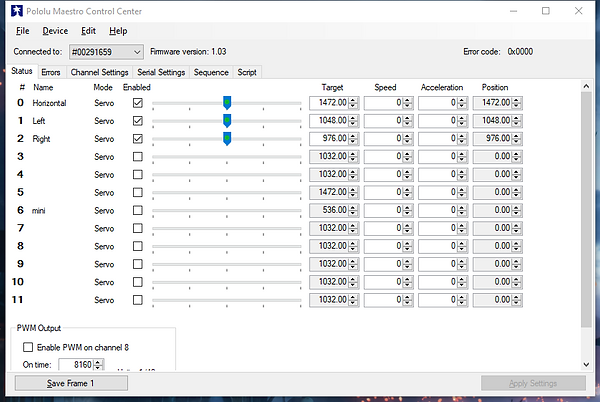Open the Device menu
The width and height of the screenshot is (600, 402).
pos(55,31)
